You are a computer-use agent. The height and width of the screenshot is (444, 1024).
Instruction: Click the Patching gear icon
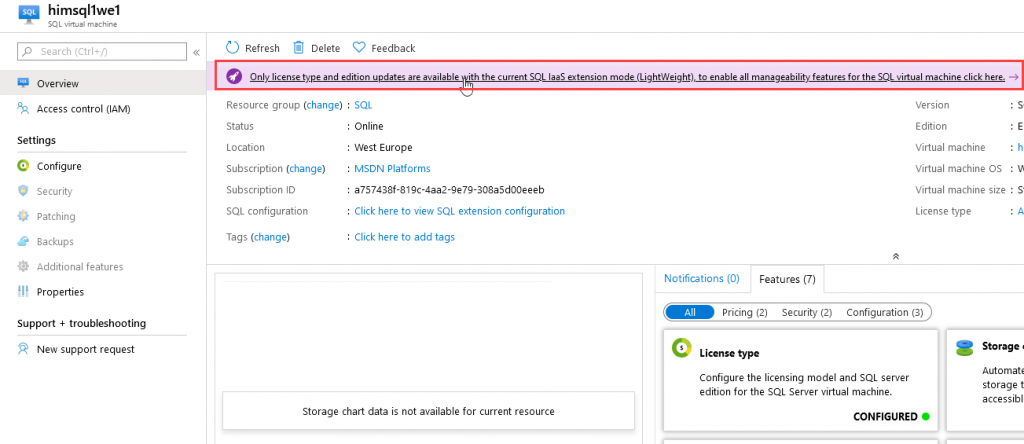24,216
